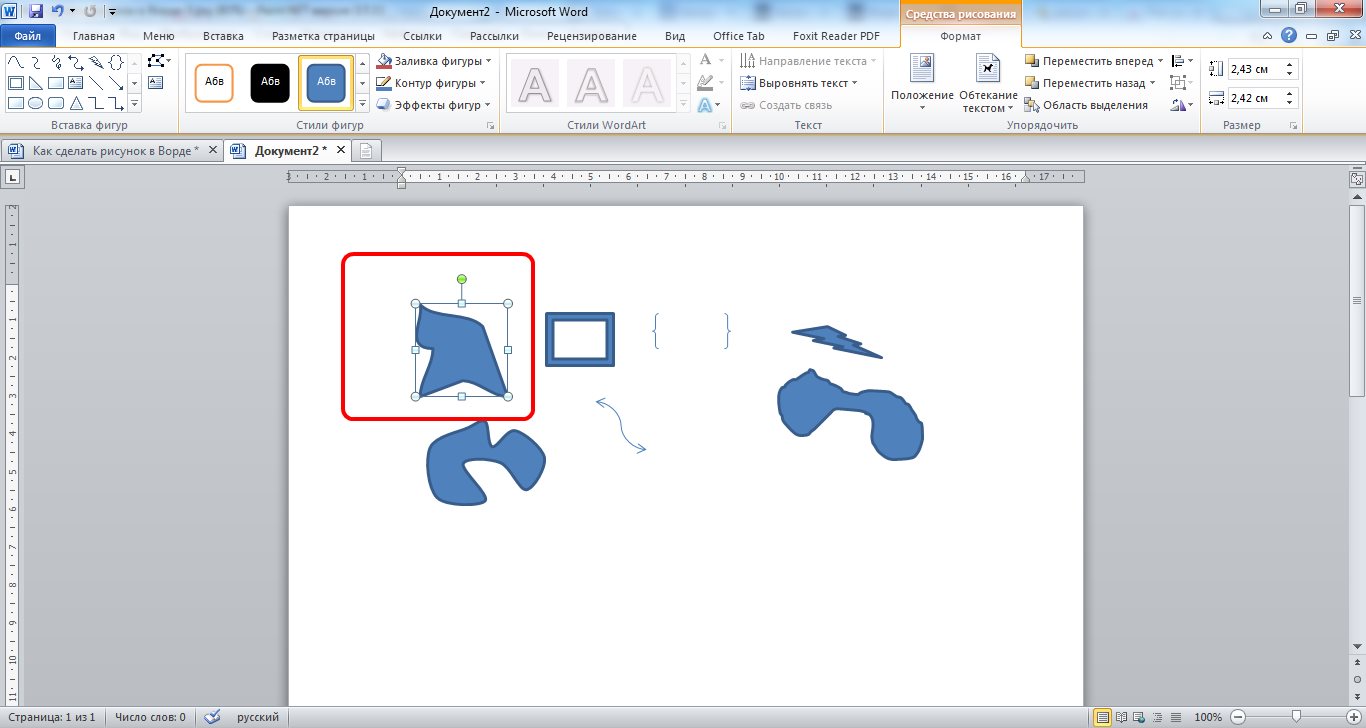This screenshot has width=1366, height=728.
Task: Click the Draw Text Box icon
Action: point(155,83)
